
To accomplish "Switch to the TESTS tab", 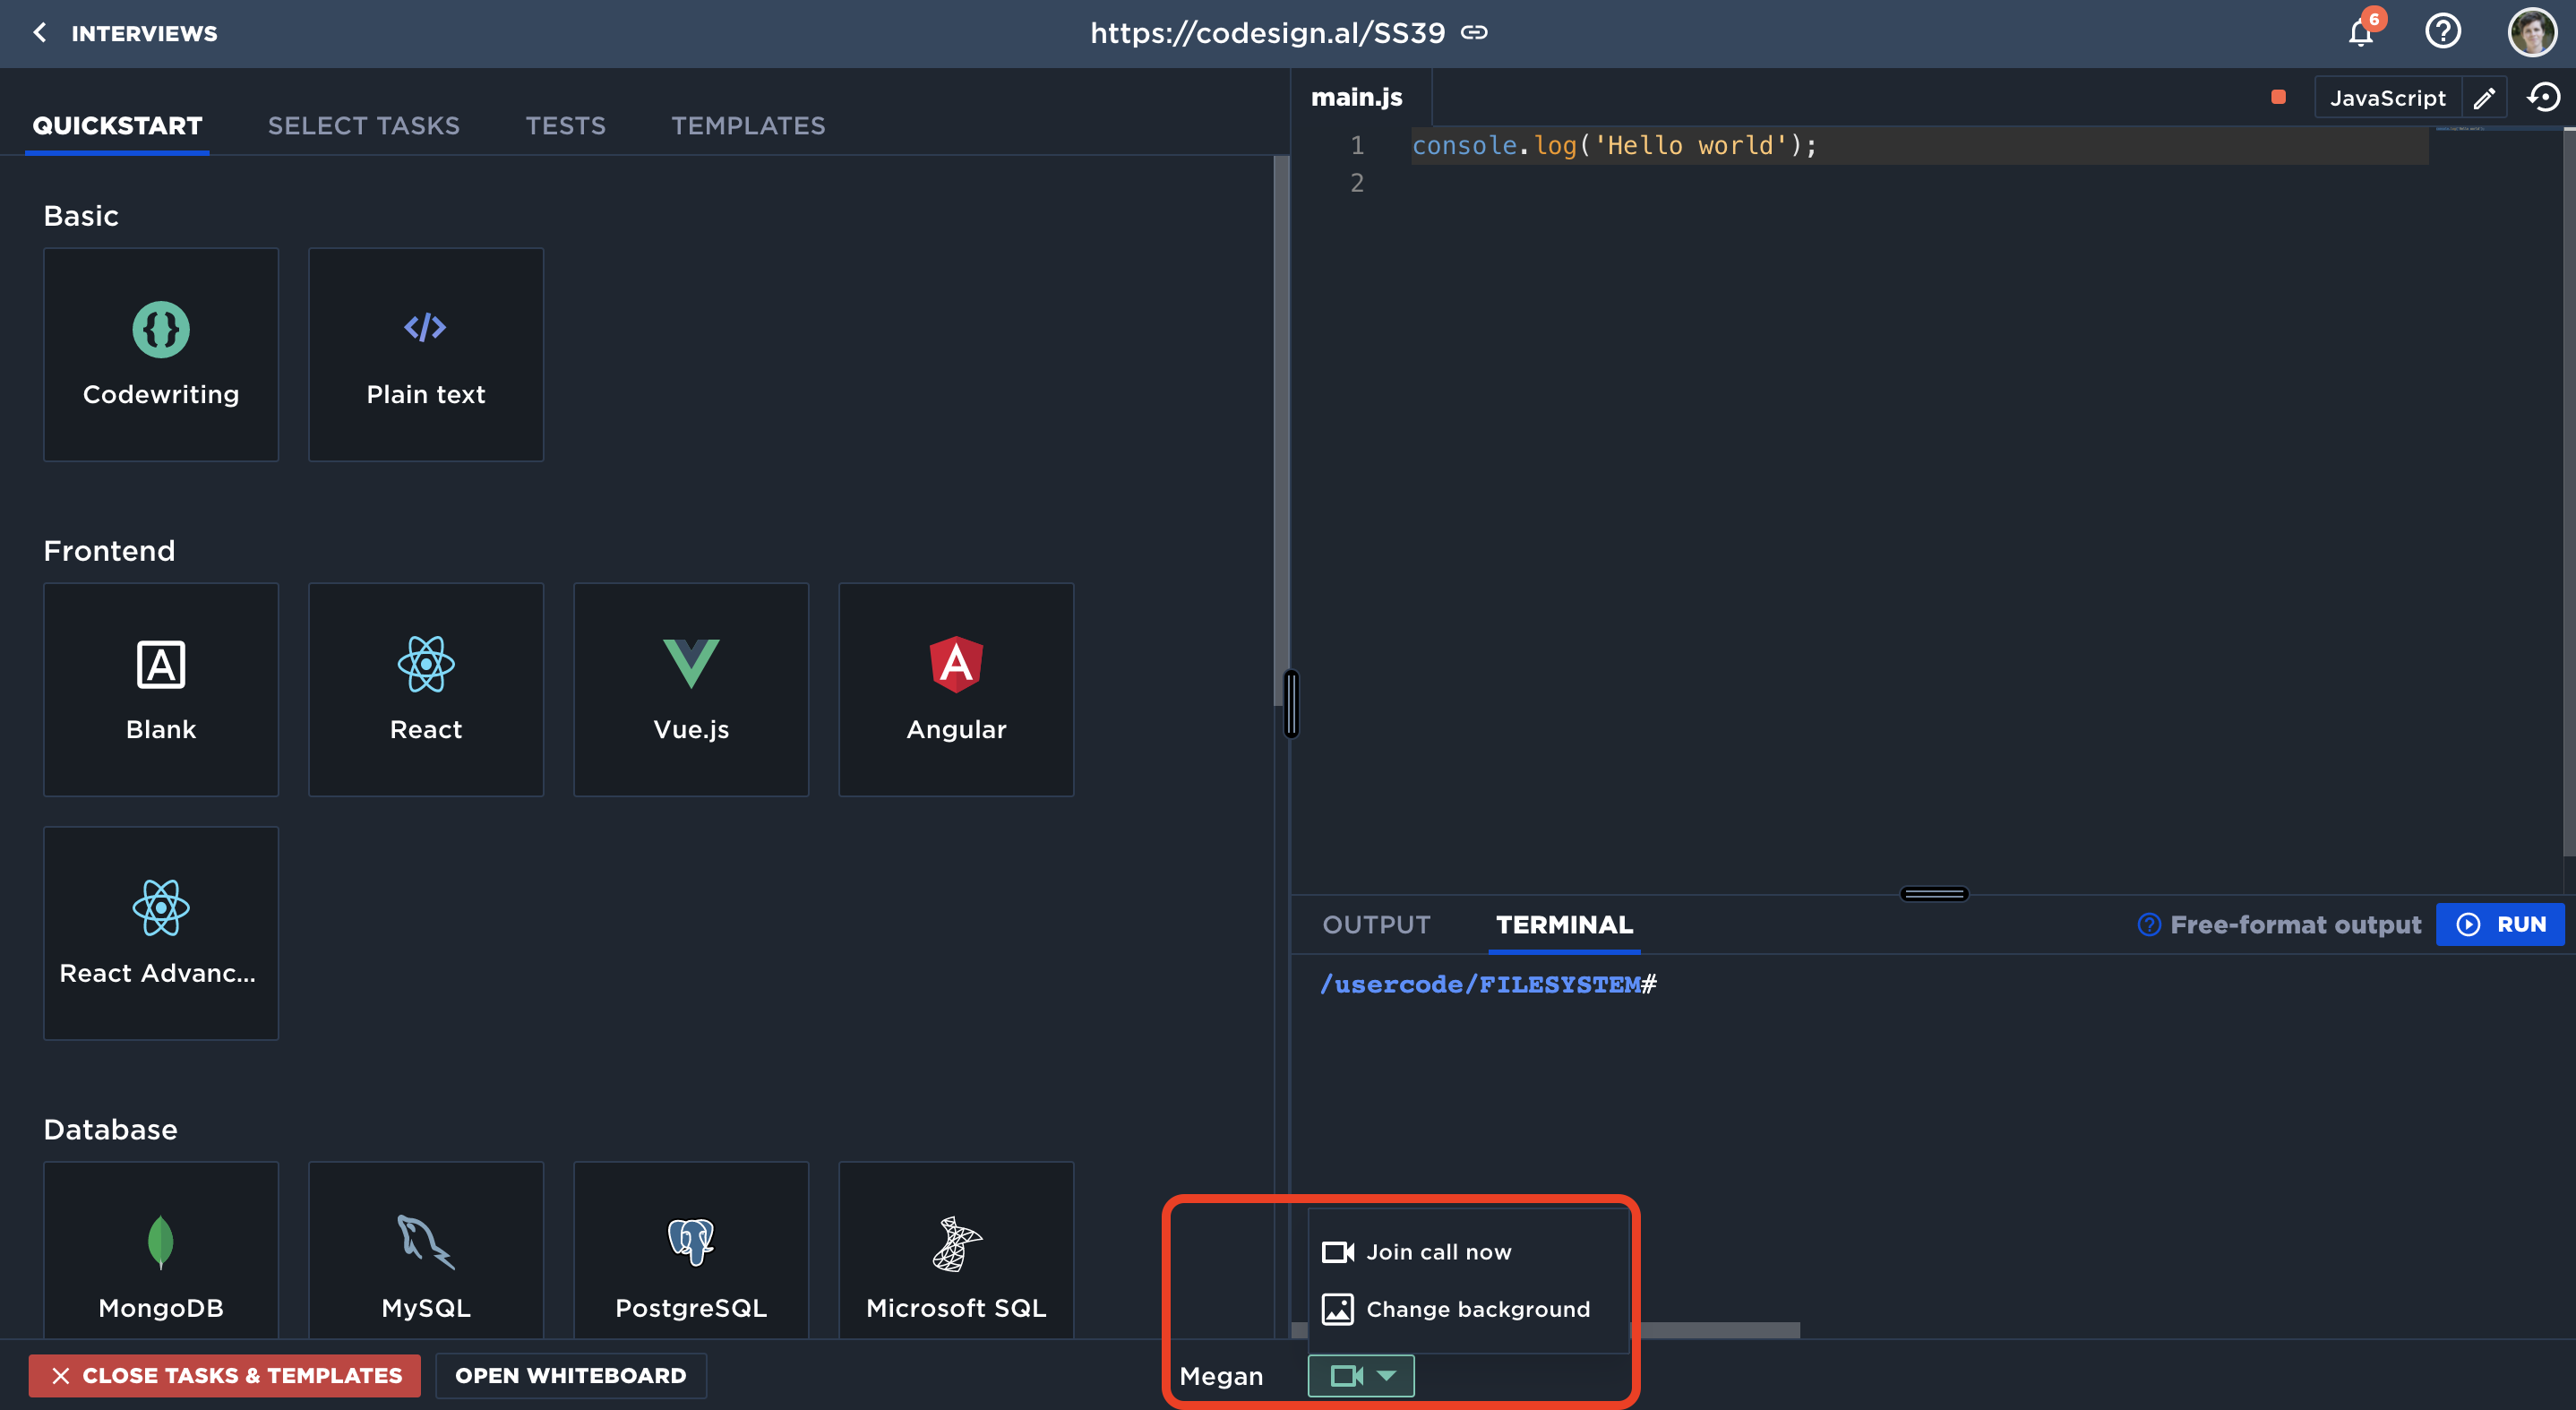I will point(566,126).
